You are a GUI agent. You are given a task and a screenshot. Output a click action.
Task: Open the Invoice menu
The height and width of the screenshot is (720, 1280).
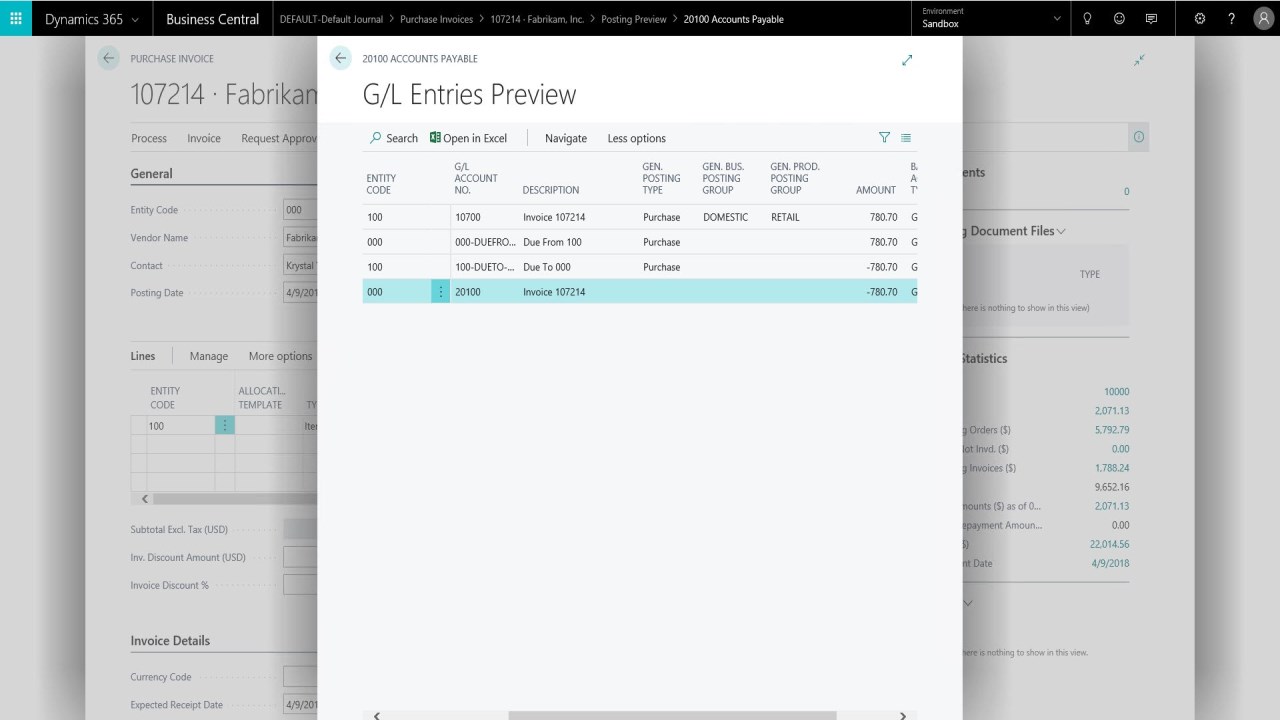coord(204,138)
